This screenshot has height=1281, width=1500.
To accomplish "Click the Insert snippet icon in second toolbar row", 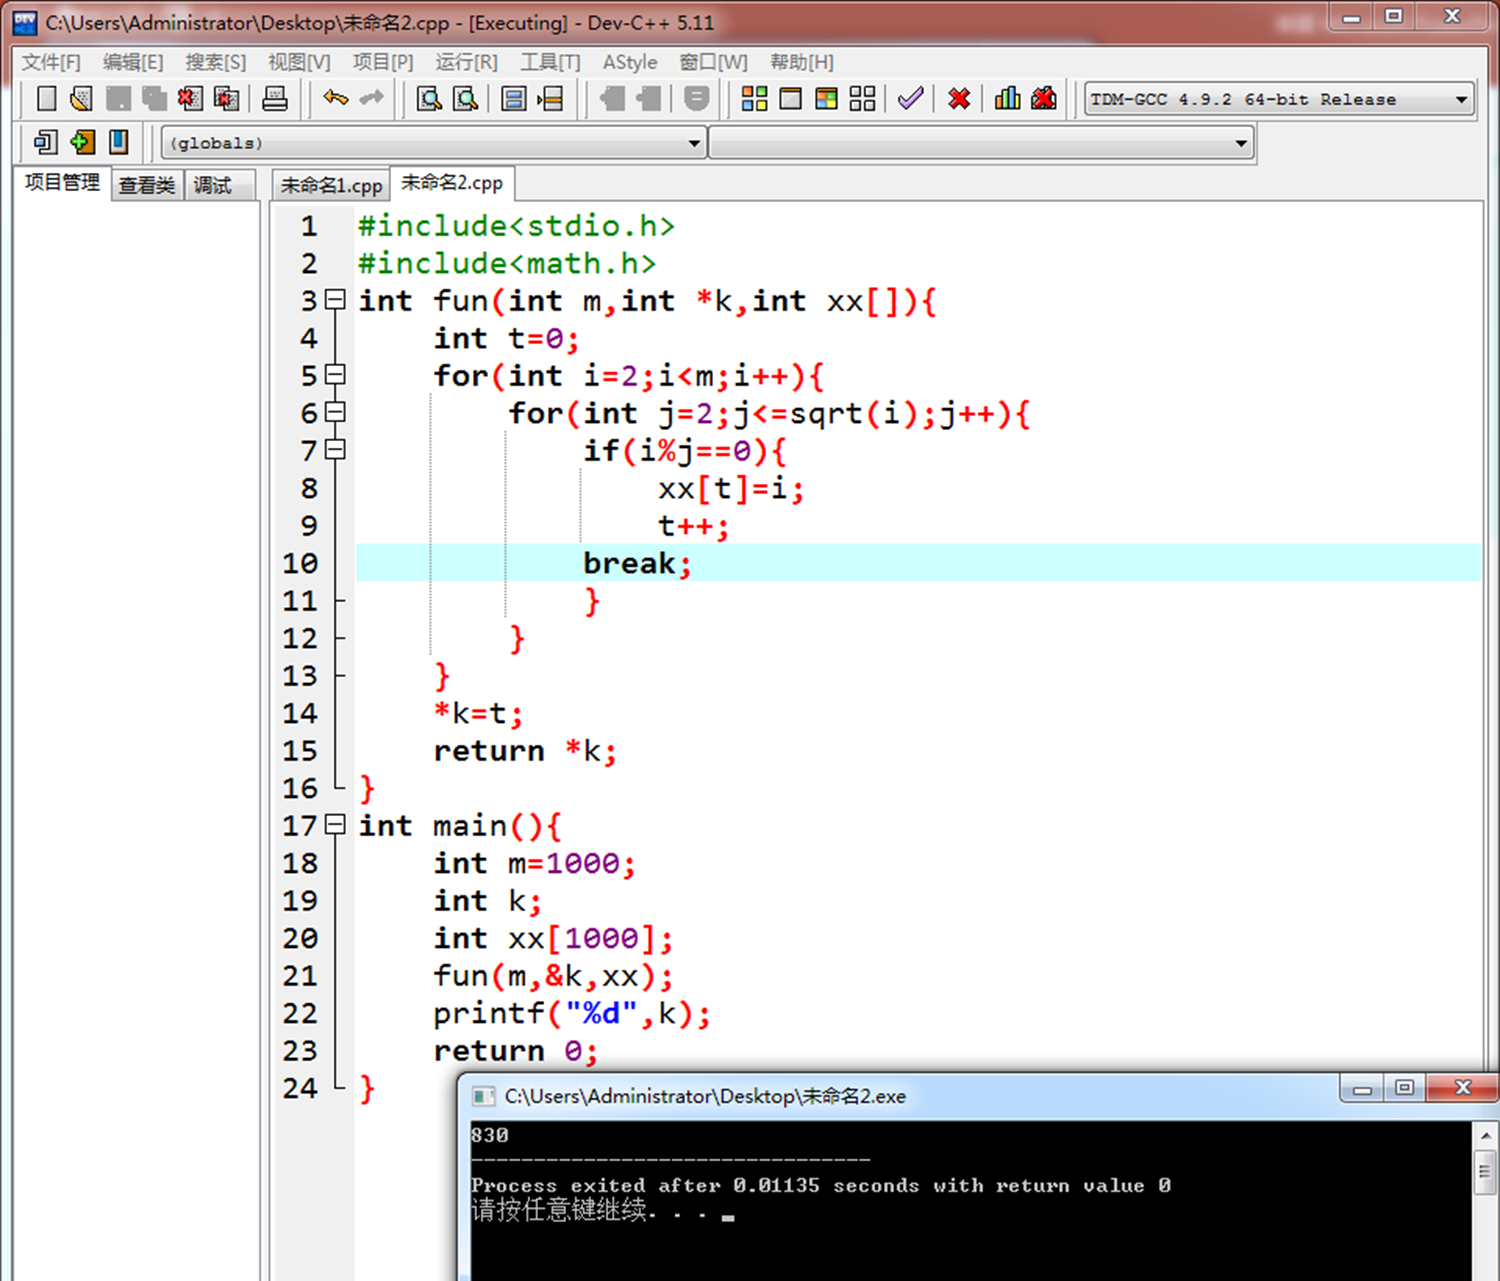I will [45, 142].
